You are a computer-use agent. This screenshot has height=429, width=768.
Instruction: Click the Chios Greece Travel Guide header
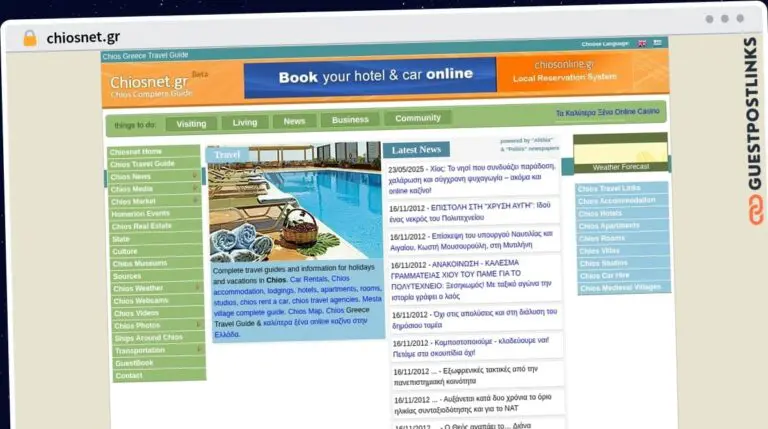tap(145, 56)
